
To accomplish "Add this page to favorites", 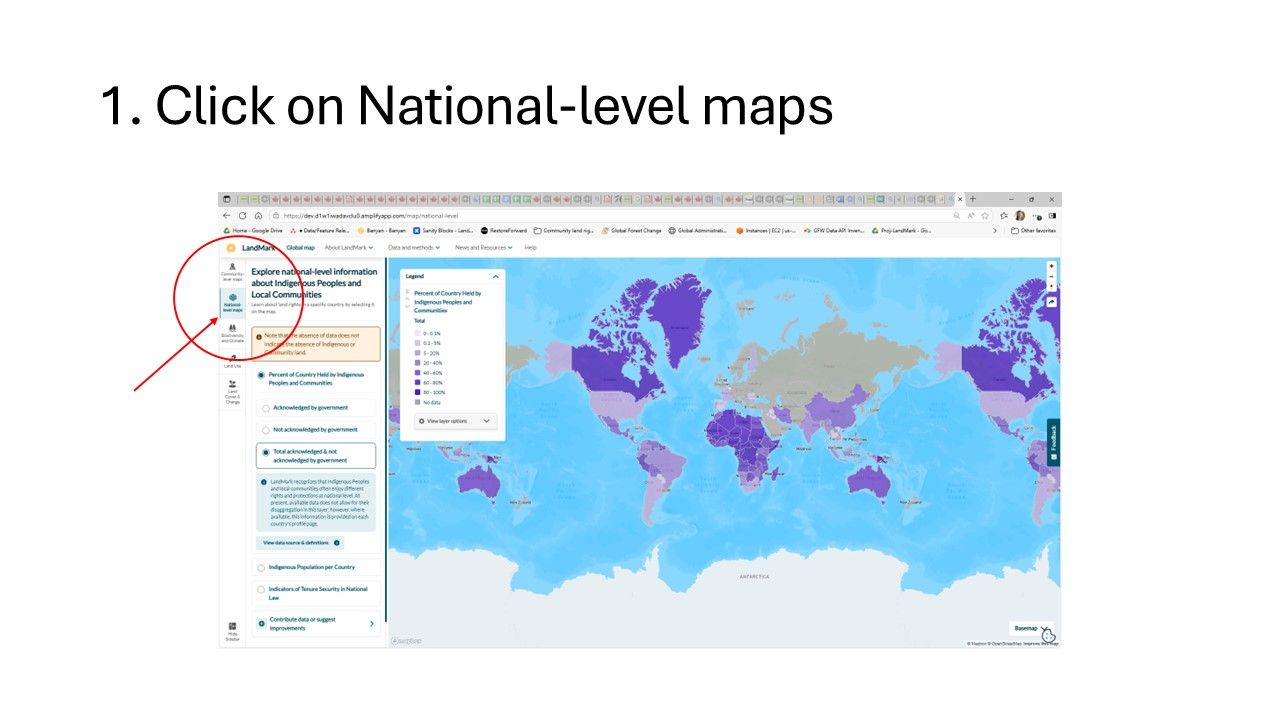I will coord(985,215).
